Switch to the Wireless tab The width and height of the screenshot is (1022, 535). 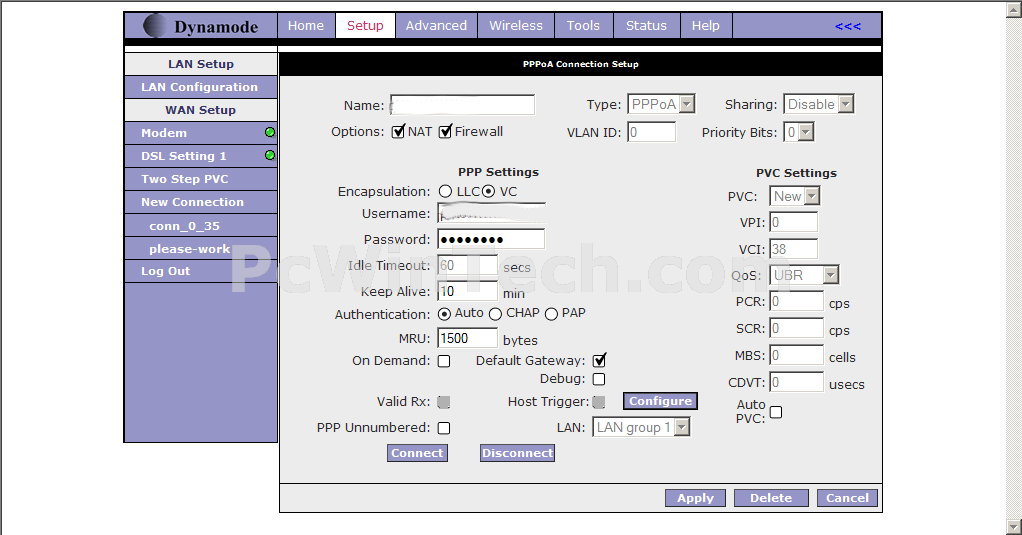pos(516,25)
